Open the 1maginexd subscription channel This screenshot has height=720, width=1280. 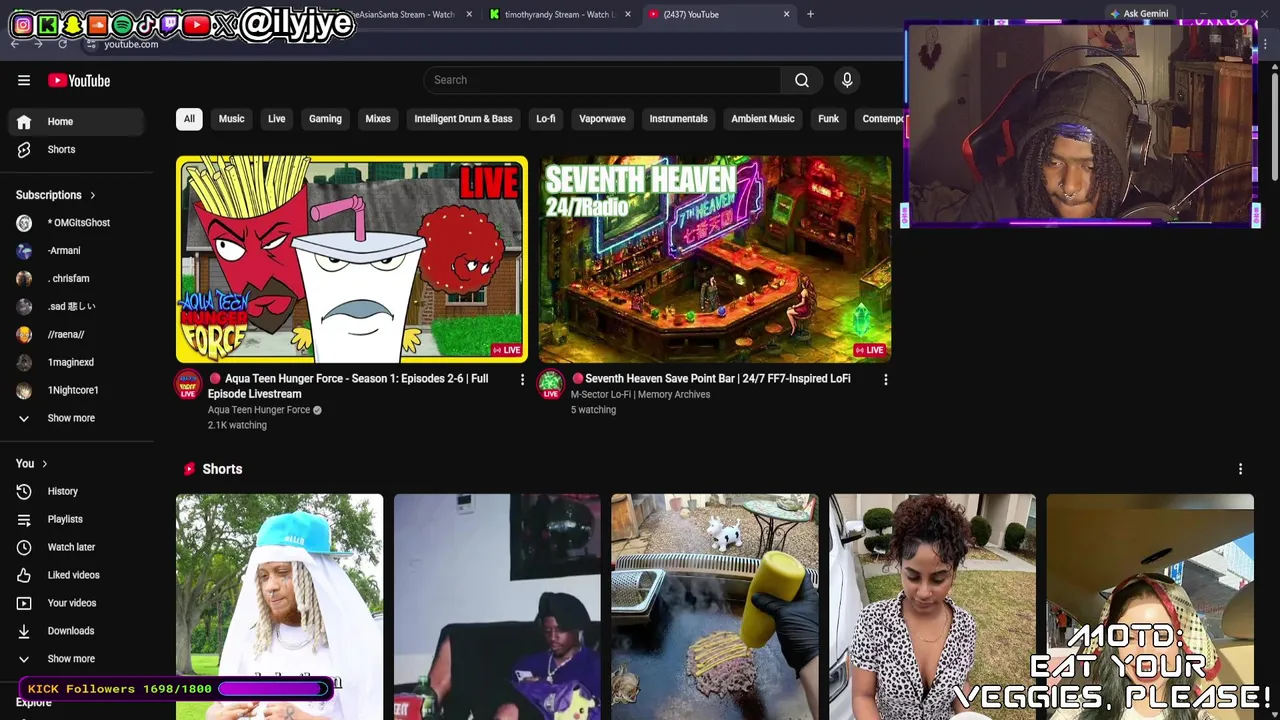(77, 363)
